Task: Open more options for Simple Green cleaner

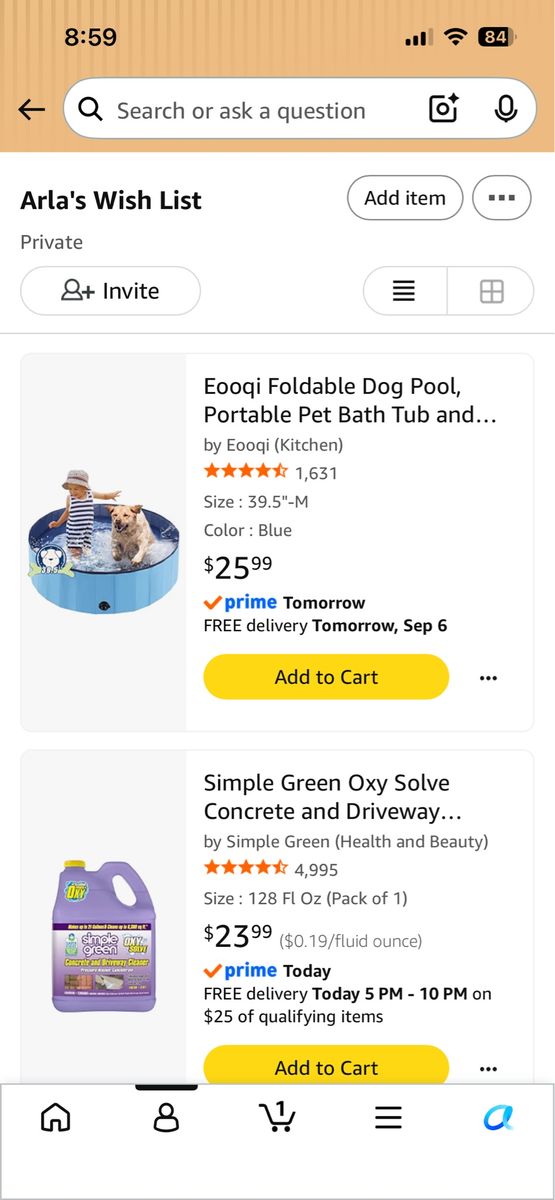Action: pos(488,1069)
